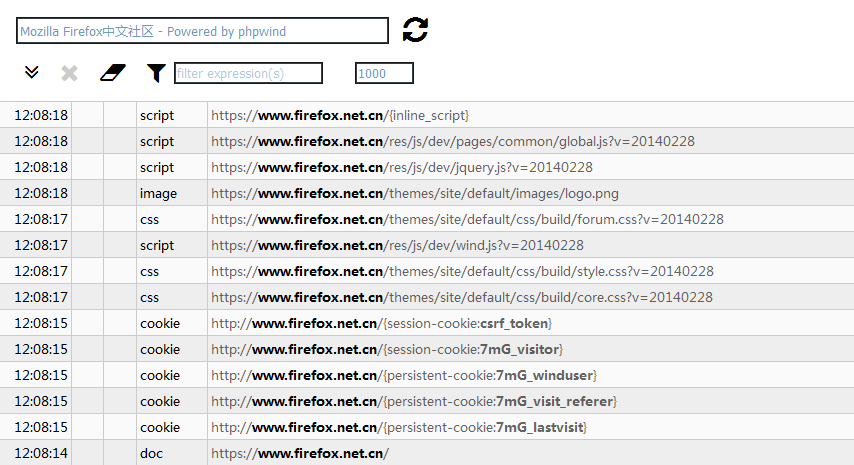
Task: Select the inline_script log entry
Action: click(x=427, y=115)
